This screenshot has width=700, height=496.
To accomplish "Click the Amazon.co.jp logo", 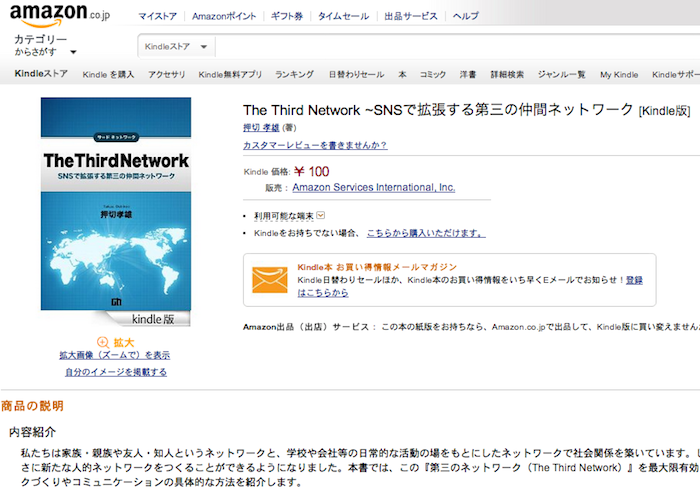I will pyautogui.click(x=60, y=15).
